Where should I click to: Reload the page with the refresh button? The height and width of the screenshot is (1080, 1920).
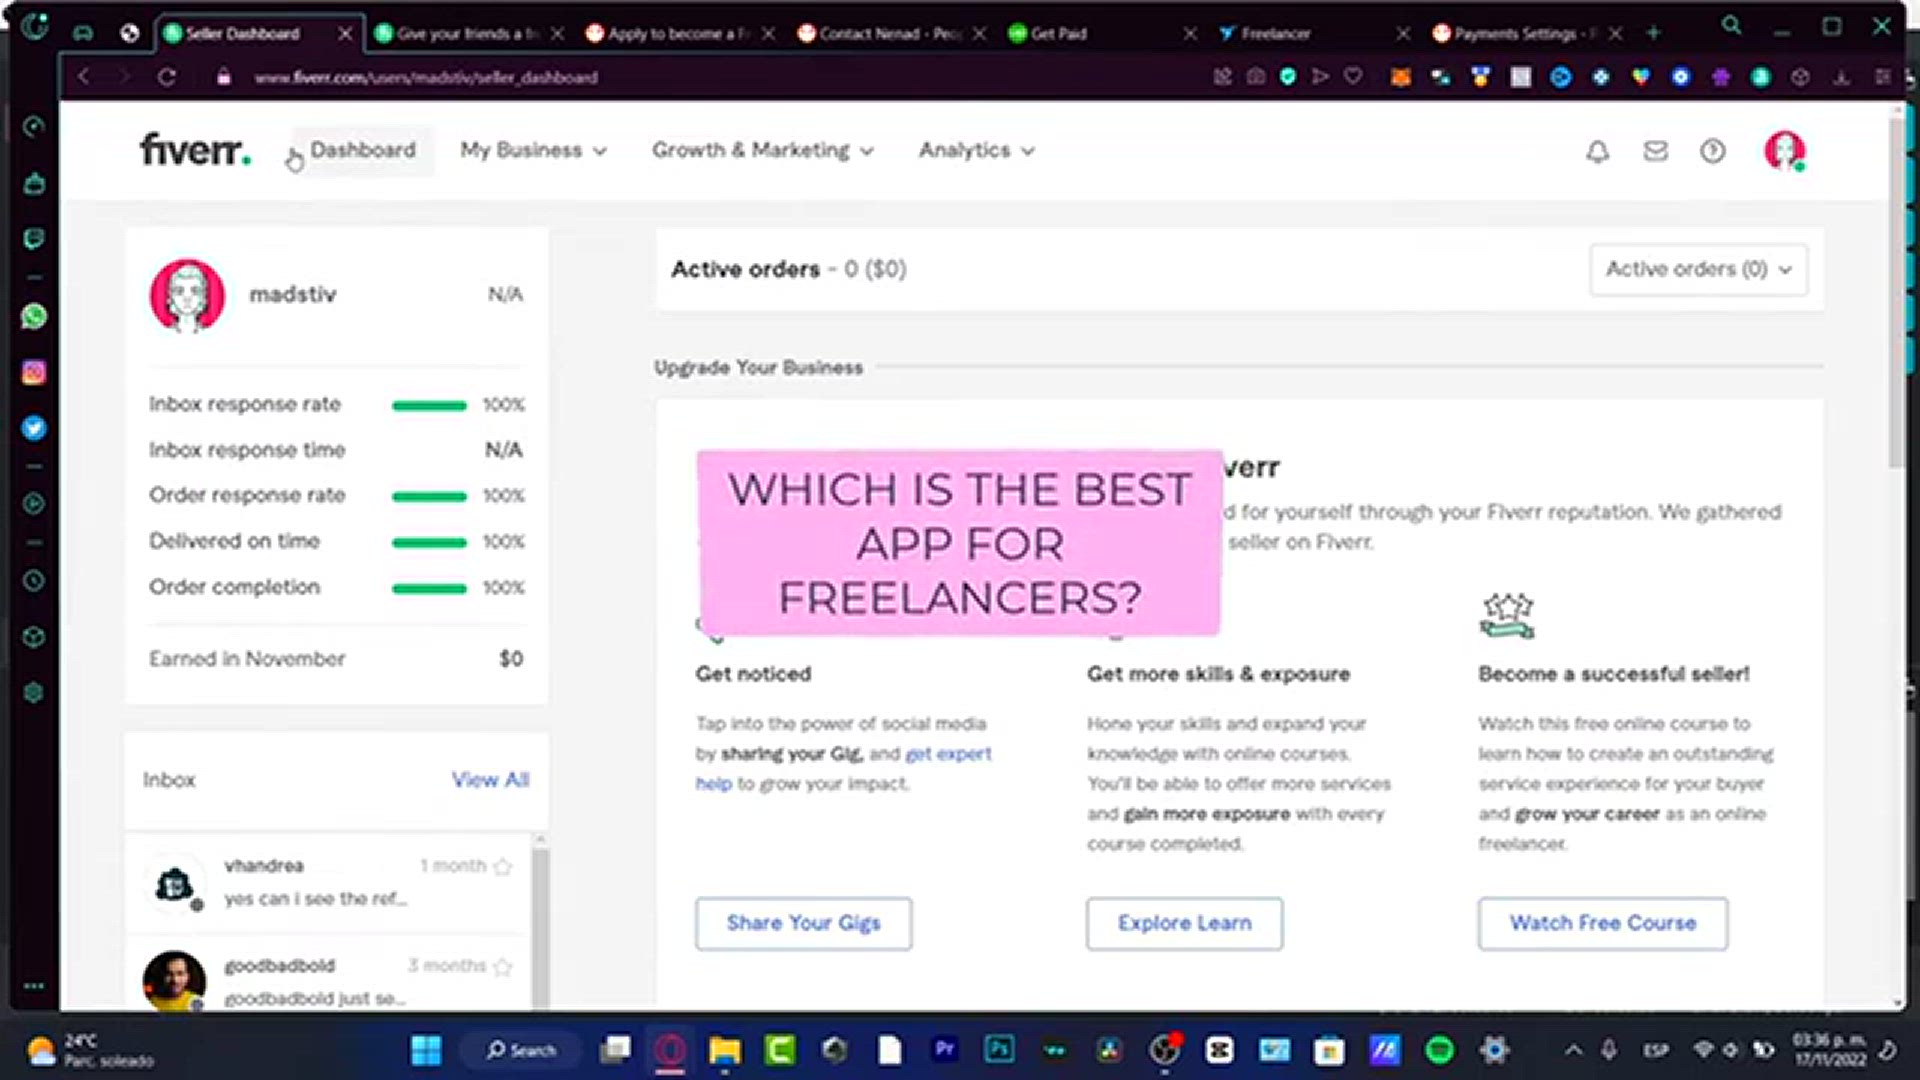click(167, 77)
